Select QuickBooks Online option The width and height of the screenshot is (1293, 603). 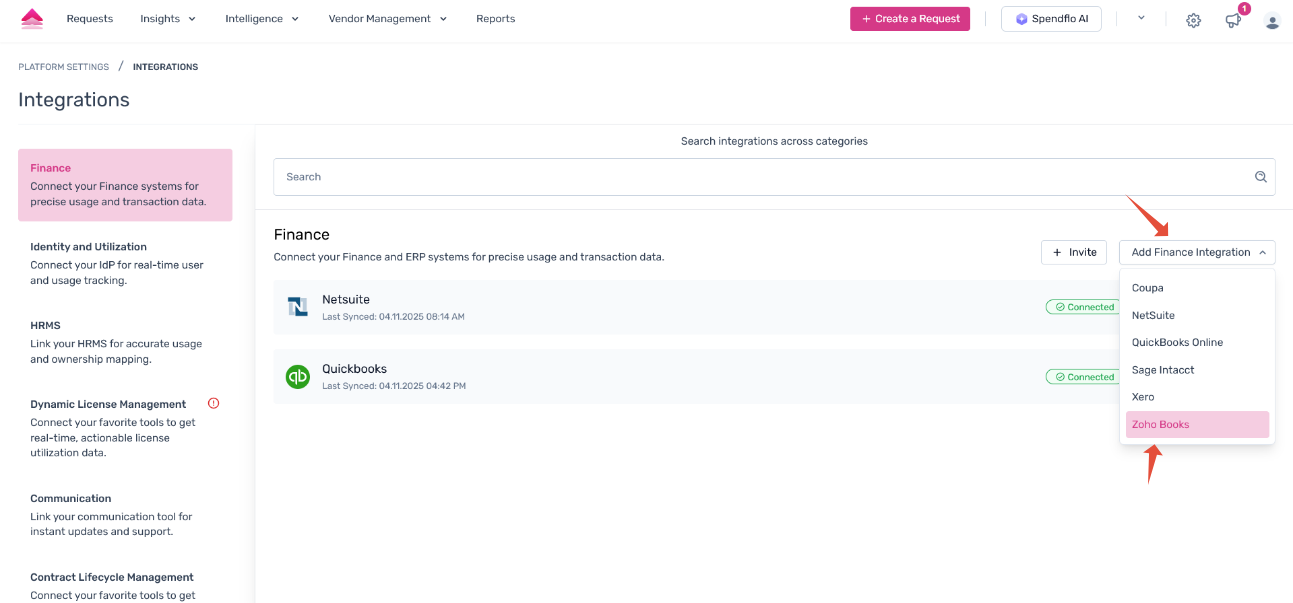(1197, 342)
